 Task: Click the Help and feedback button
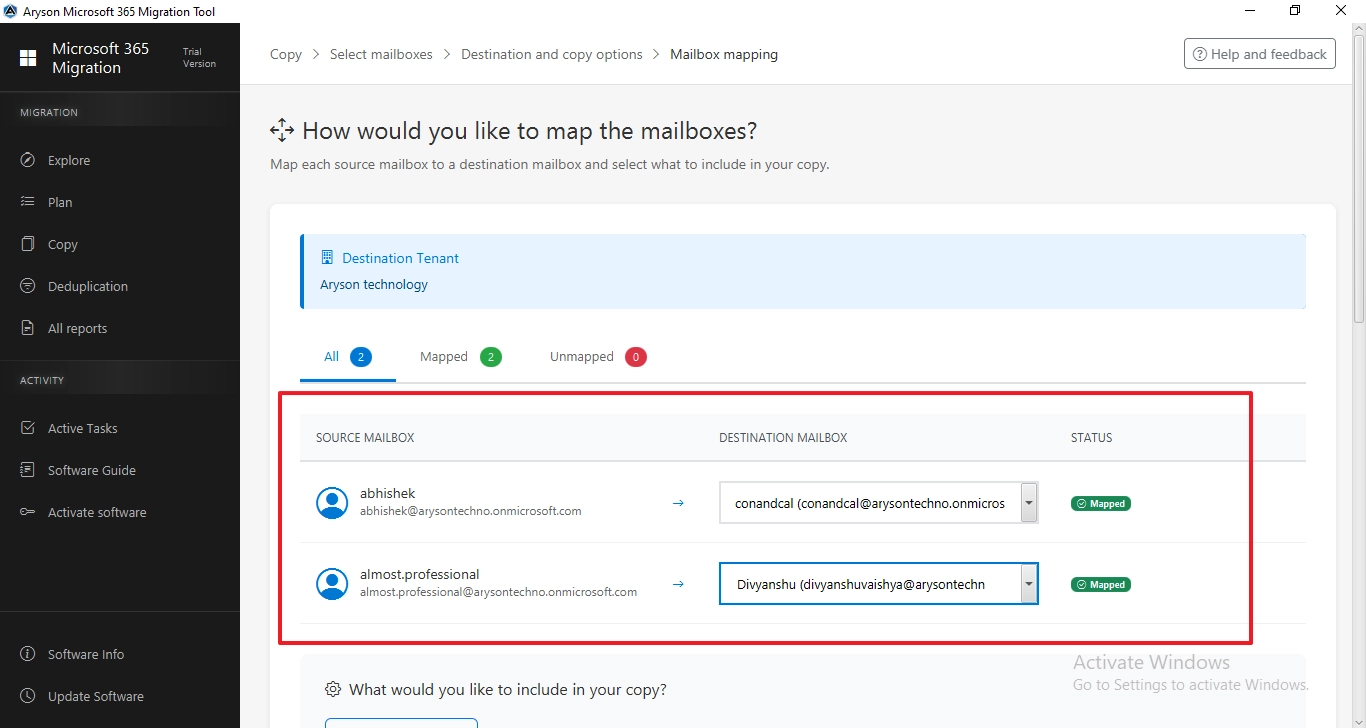click(1260, 54)
